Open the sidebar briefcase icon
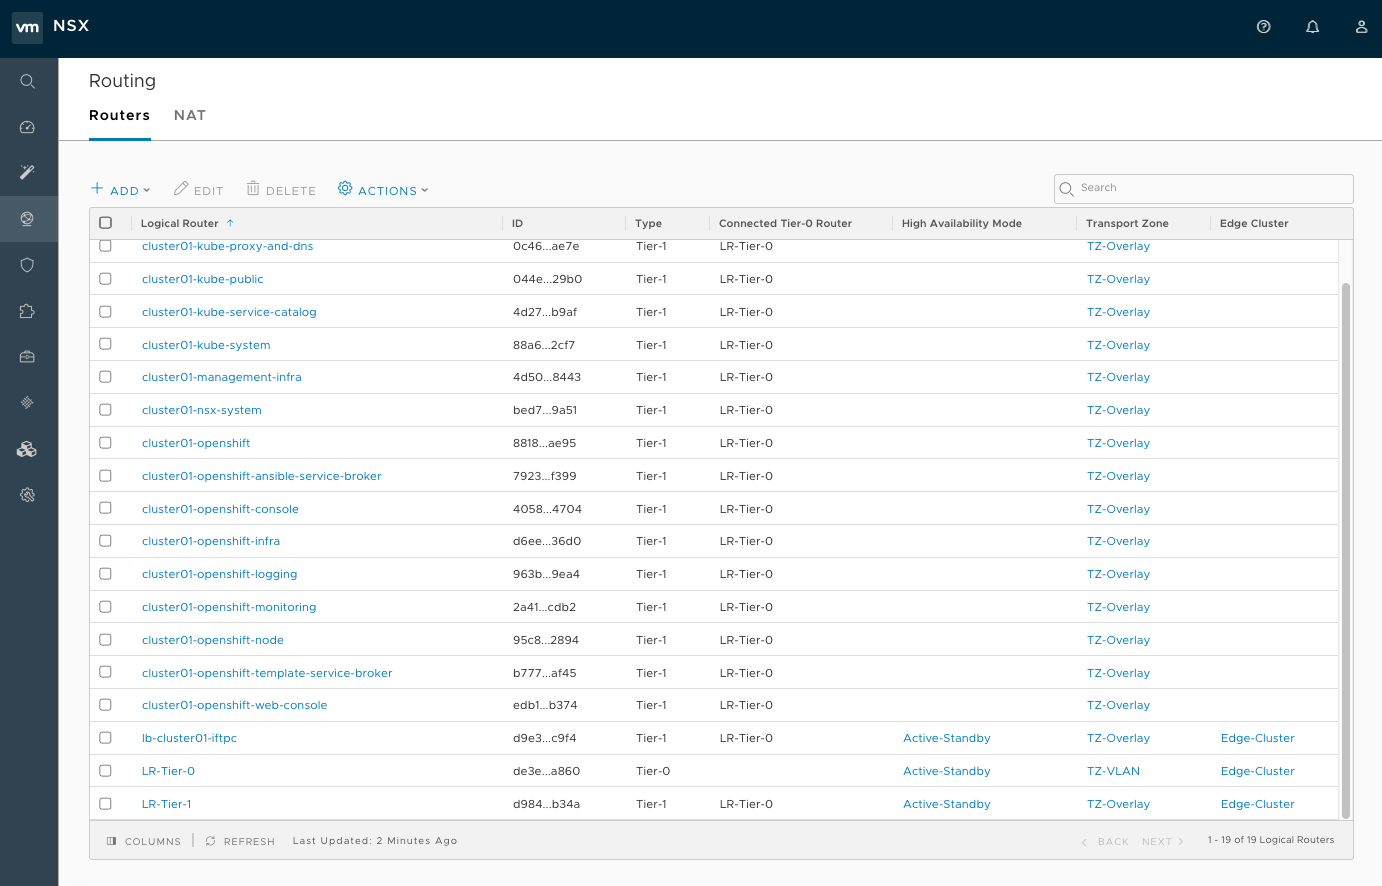1382x886 pixels. (x=28, y=356)
